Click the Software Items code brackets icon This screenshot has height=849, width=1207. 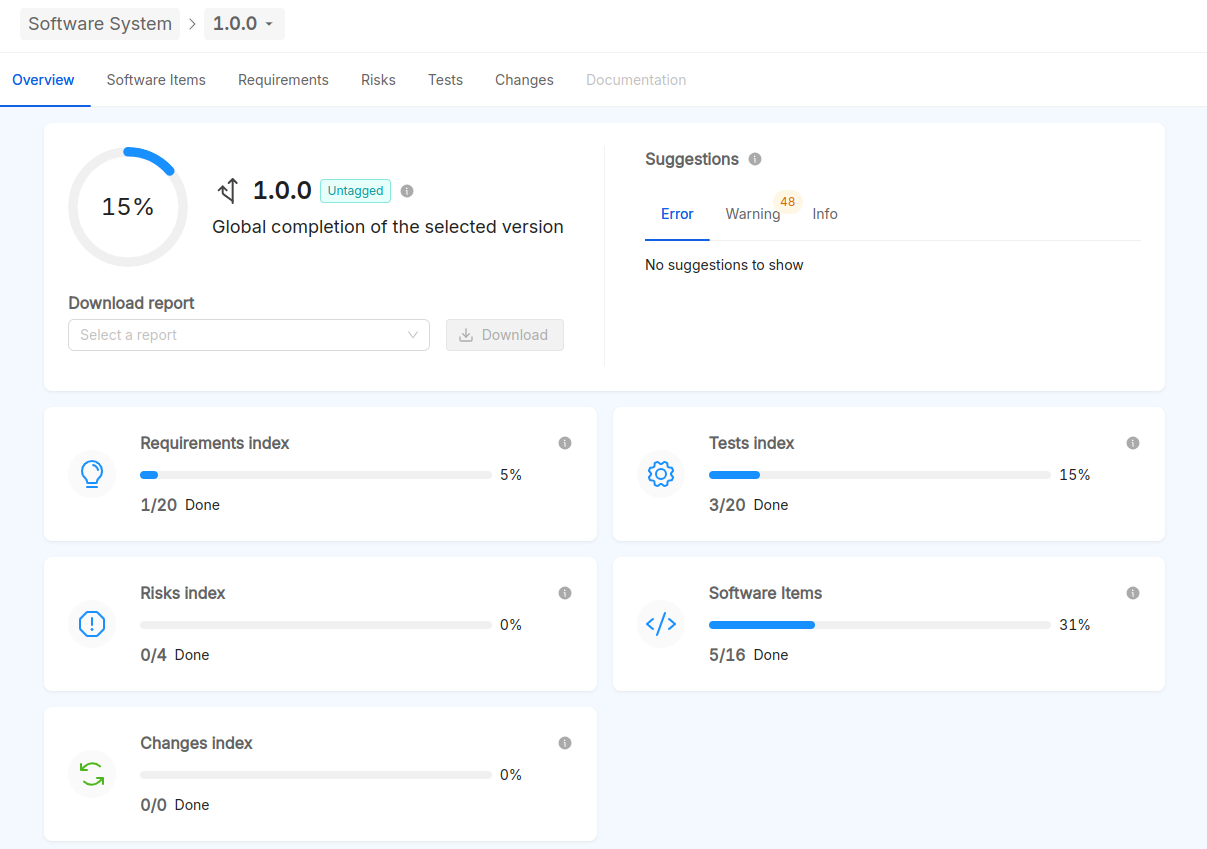tap(661, 624)
